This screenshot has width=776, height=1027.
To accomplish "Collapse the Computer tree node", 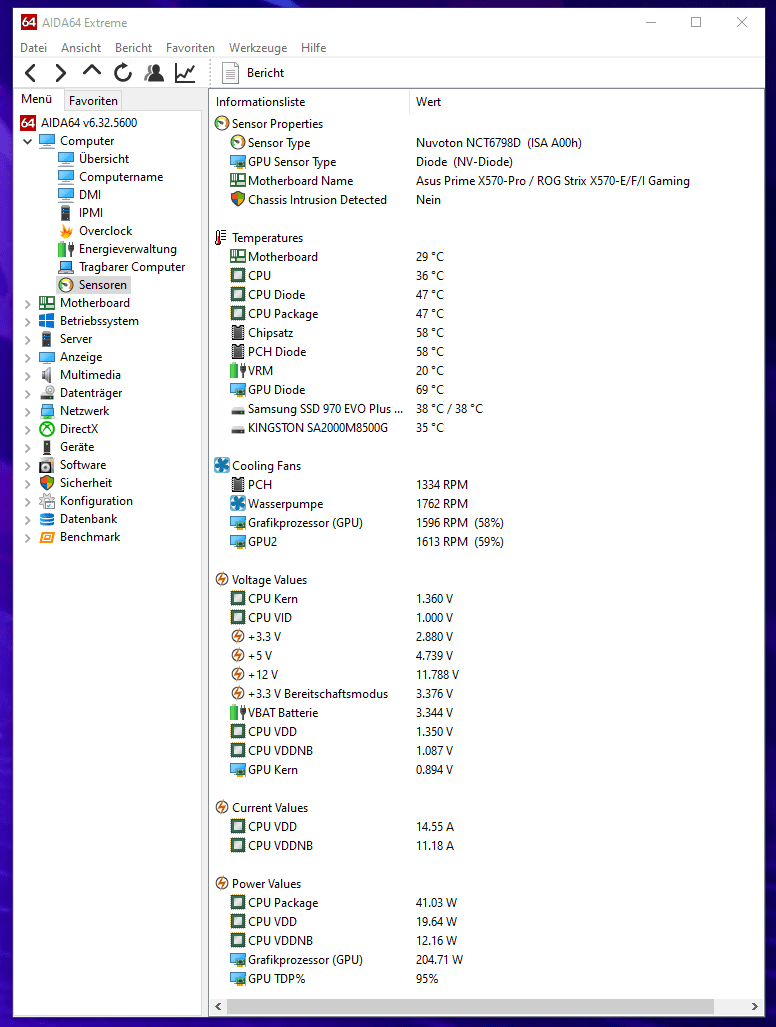I will [x=28, y=141].
